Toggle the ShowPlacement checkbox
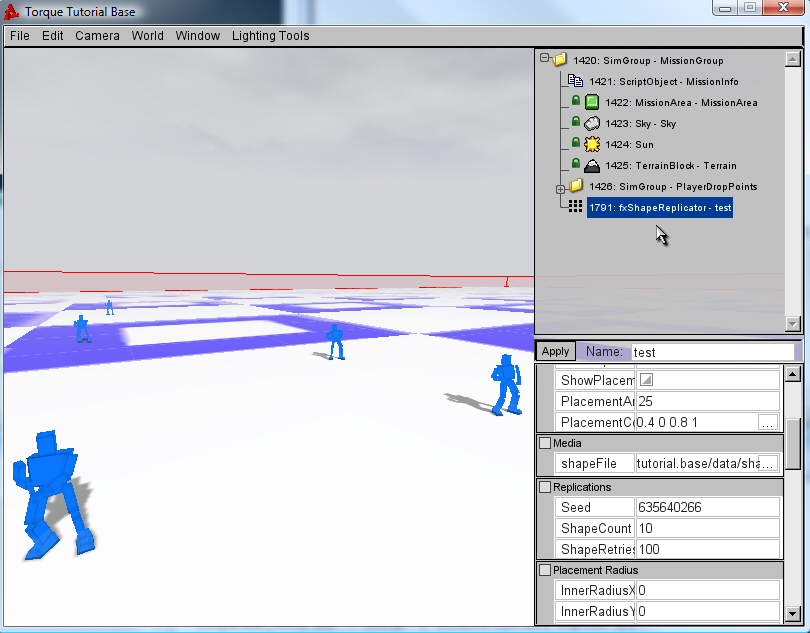Image resolution: width=810 pixels, height=633 pixels. (646, 380)
